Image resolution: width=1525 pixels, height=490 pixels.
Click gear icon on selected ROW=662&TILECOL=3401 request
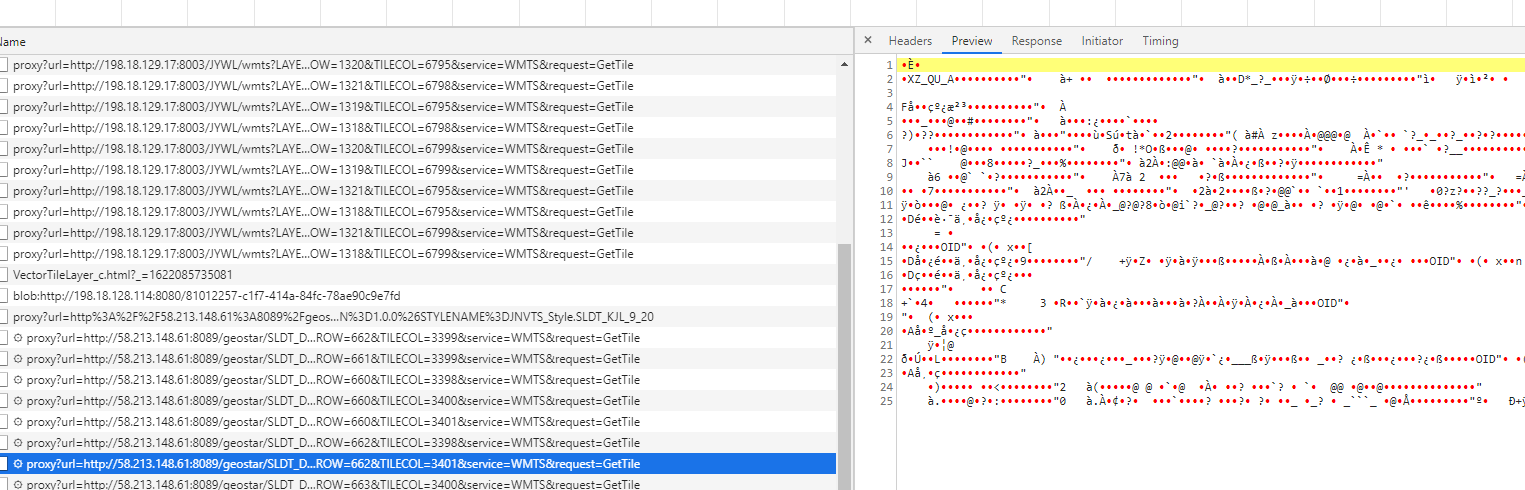click(18, 464)
